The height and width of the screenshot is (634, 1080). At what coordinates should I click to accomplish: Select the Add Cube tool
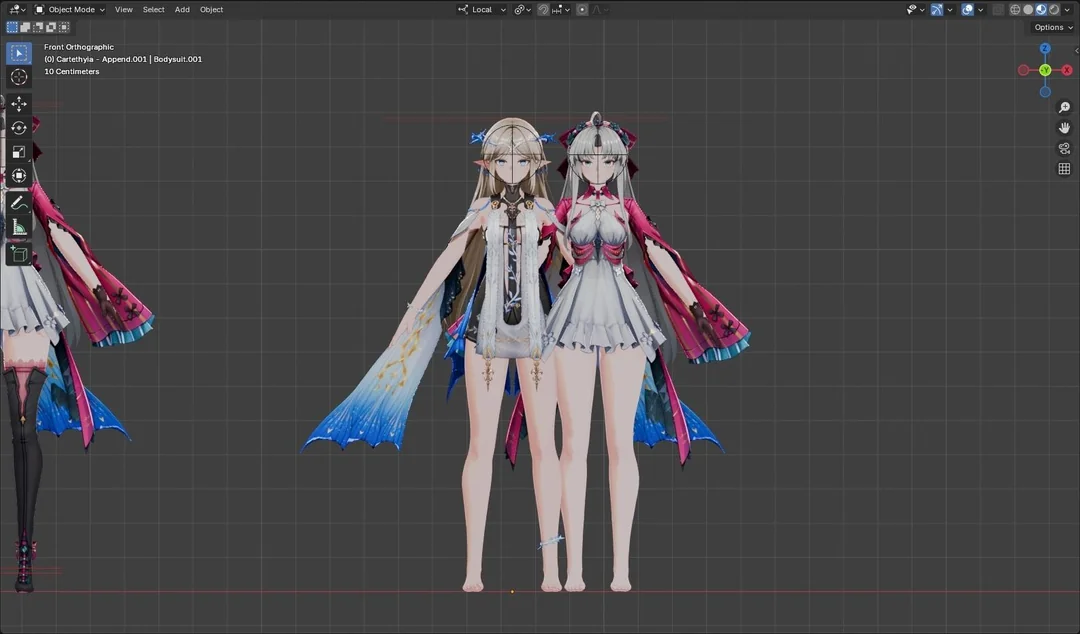[19, 254]
